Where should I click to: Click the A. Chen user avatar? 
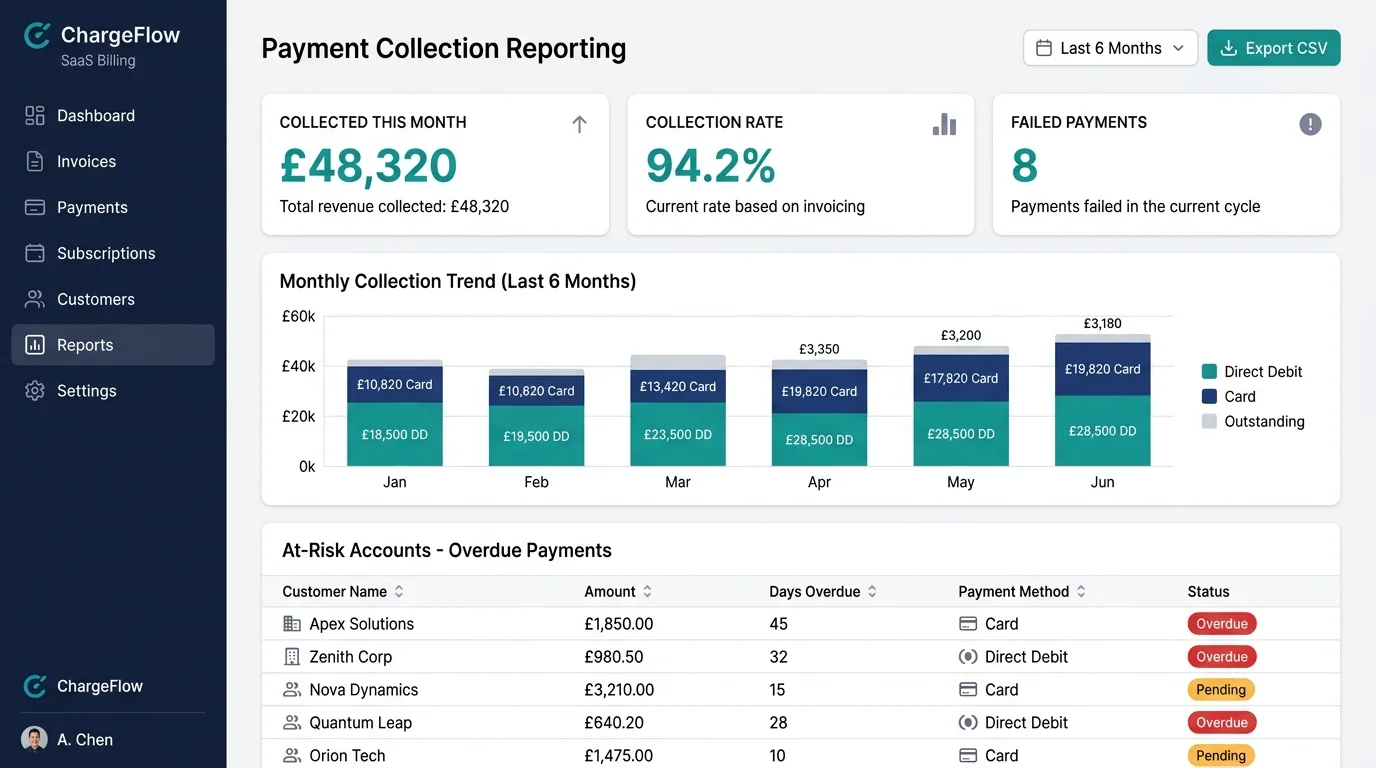(36, 738)
